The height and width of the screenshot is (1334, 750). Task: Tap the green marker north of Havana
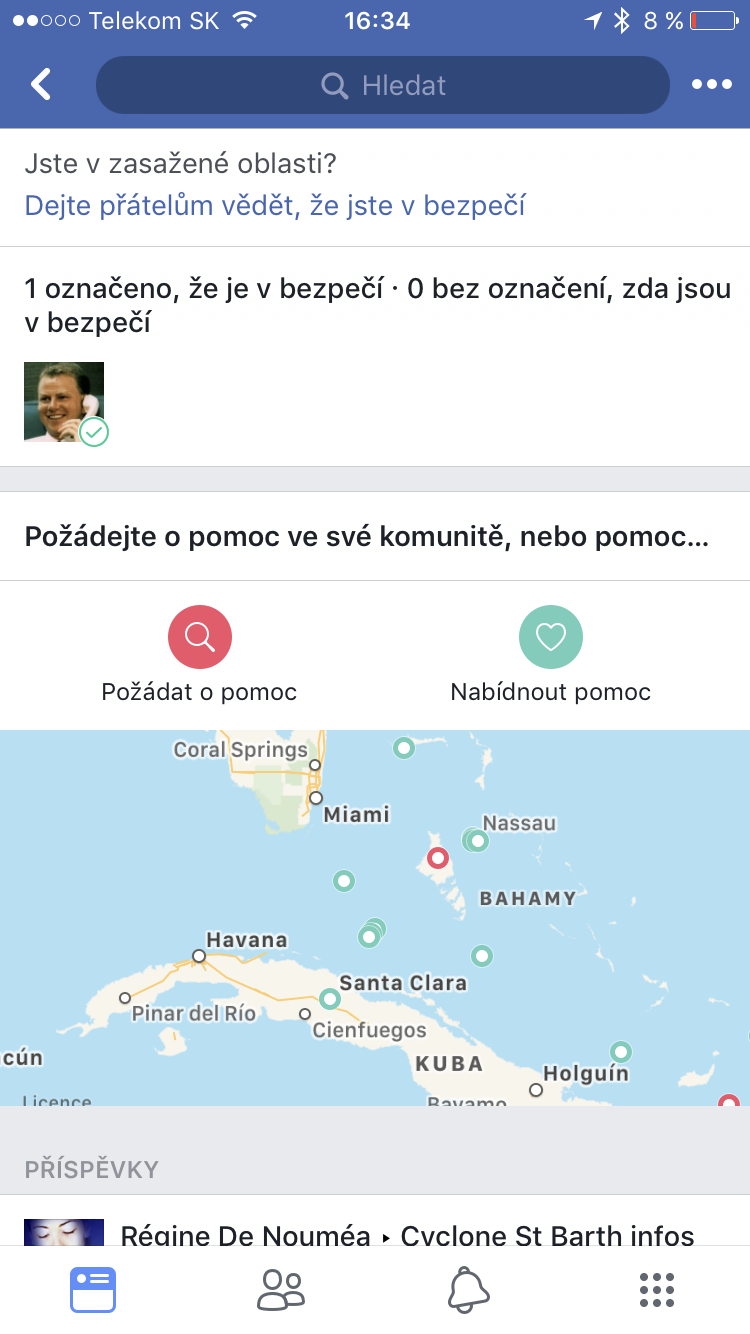[x=344, y=881]
